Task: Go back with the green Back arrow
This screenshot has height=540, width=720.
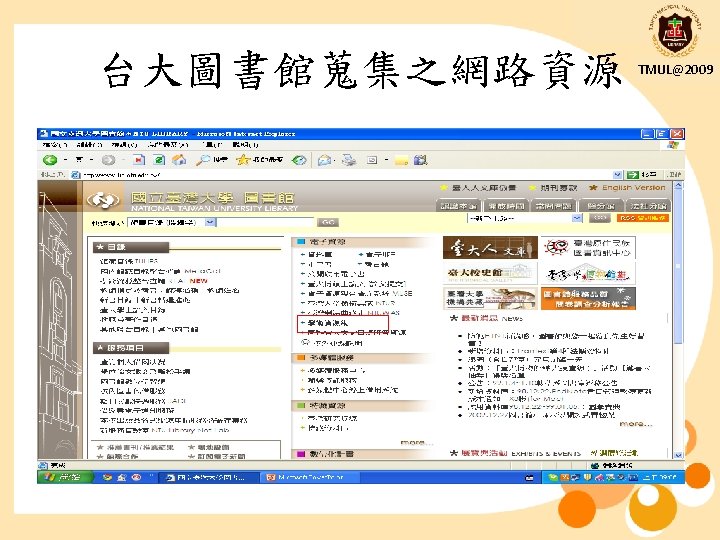Action: tap(50, 160)
